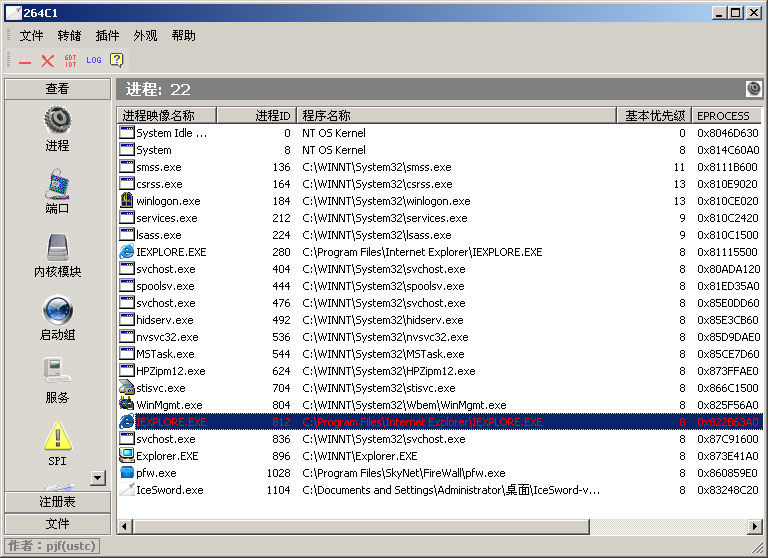Click the path C:\WINNT\Explorer.EXE
The image size is (768, 558).
pos(360,456)
